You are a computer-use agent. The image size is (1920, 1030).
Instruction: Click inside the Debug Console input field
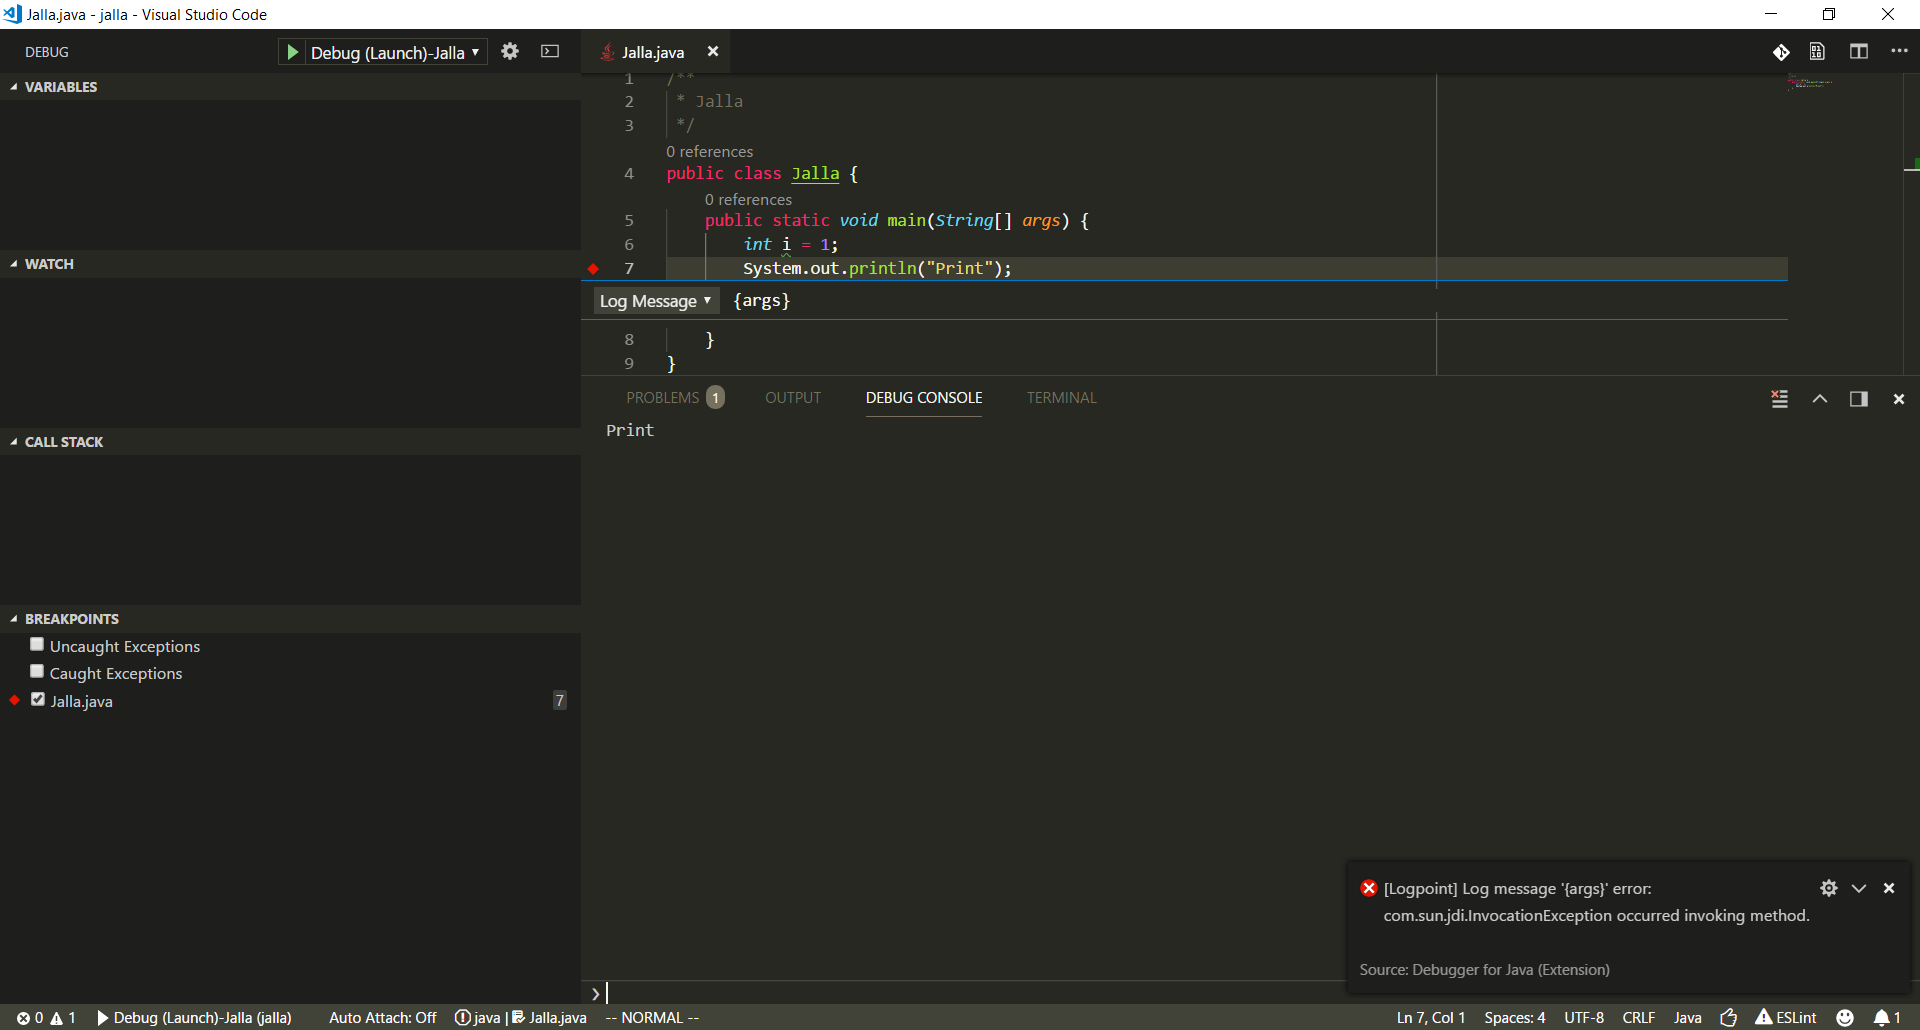(x=900, y=992)
